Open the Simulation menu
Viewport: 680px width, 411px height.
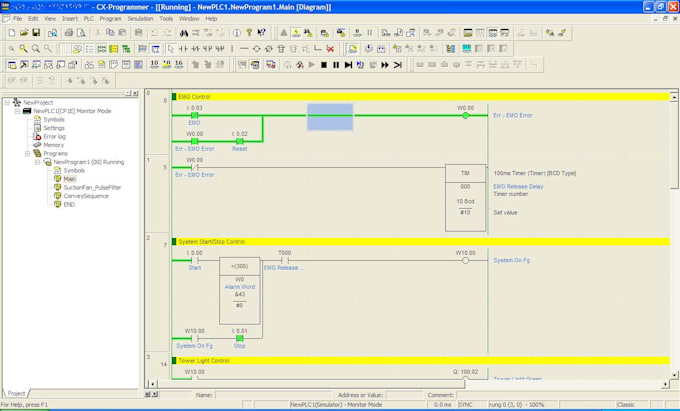(140, 19)
